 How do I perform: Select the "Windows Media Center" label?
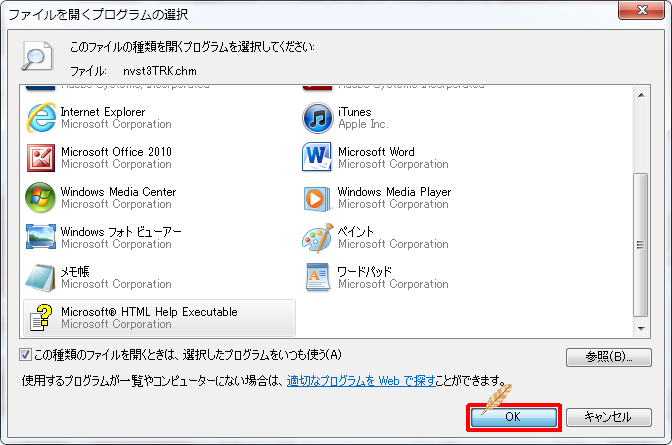(118, 192)
